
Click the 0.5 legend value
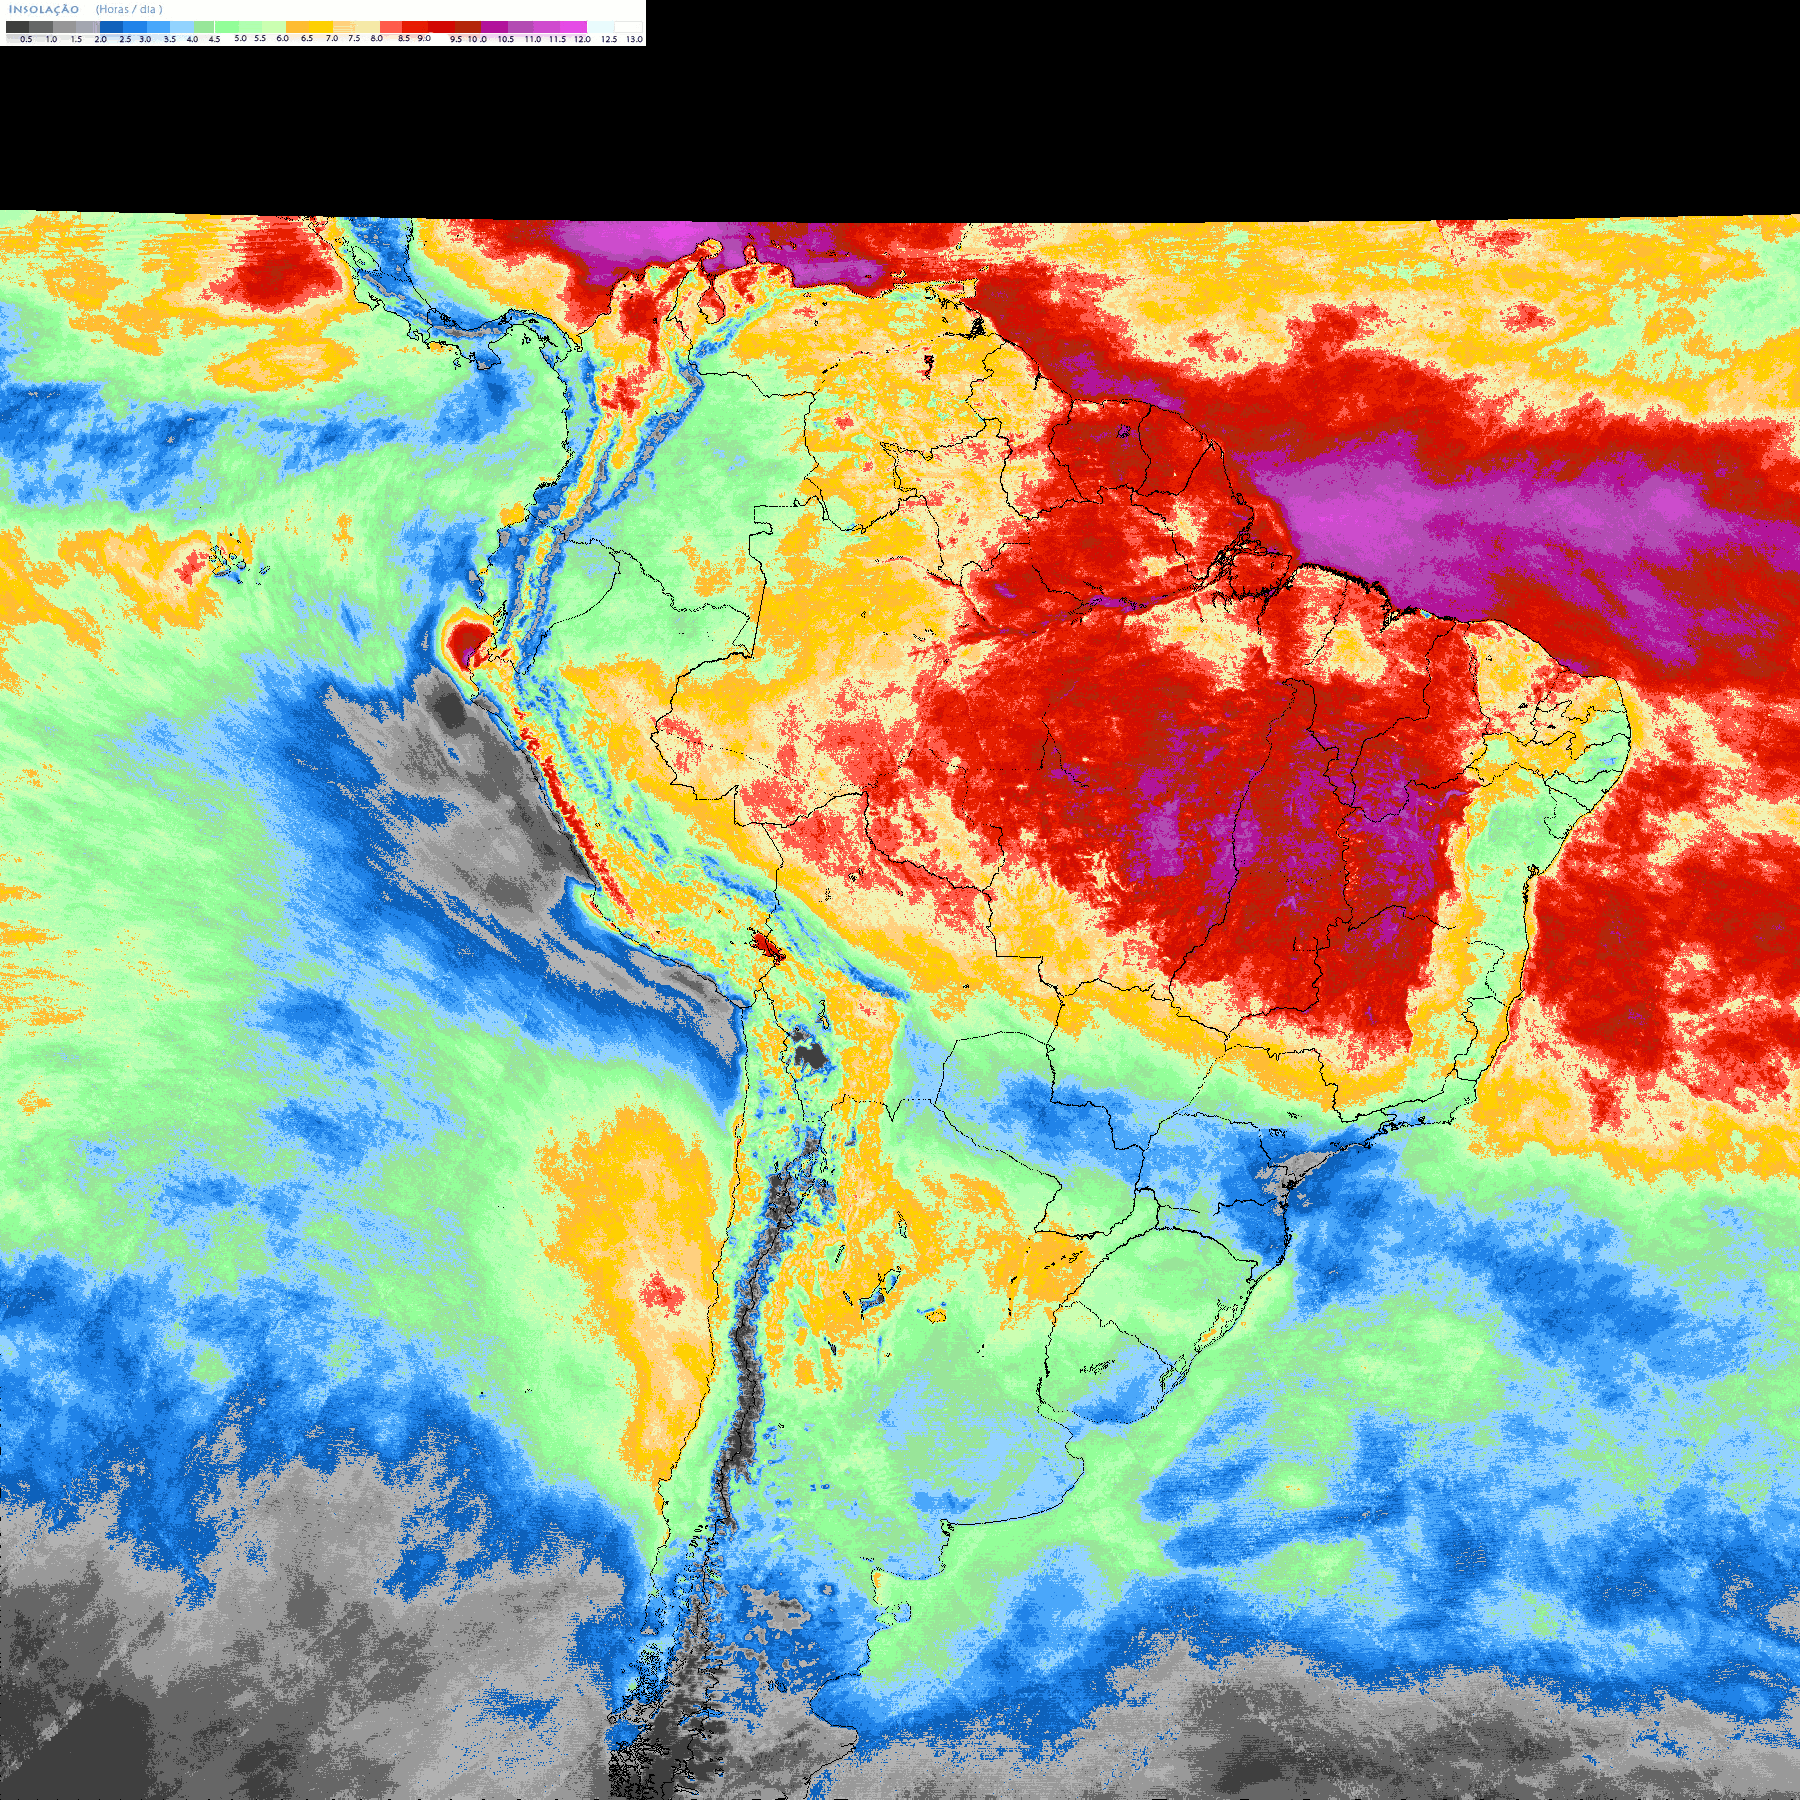[26, 39]
